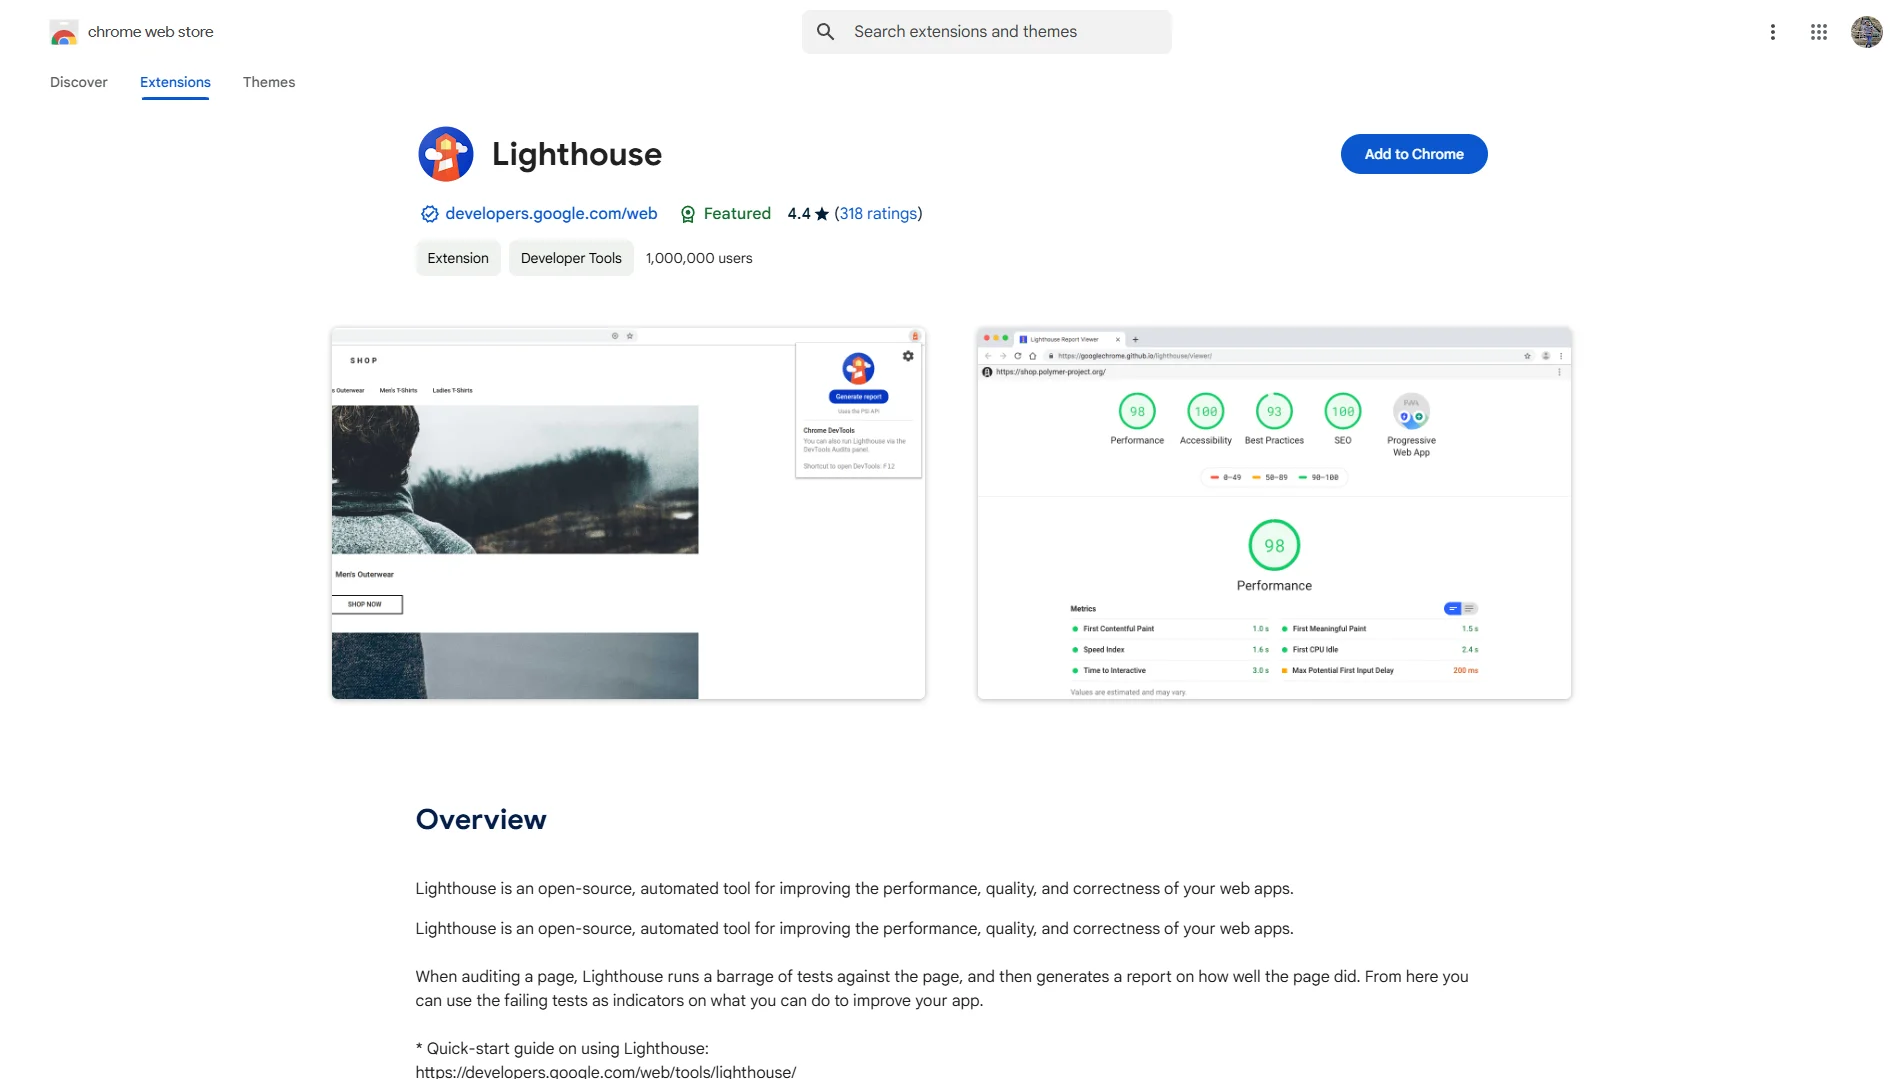View the 318 ratings
The width and height of the screenshot is (1899, 1079).
(x=877, y=213)
